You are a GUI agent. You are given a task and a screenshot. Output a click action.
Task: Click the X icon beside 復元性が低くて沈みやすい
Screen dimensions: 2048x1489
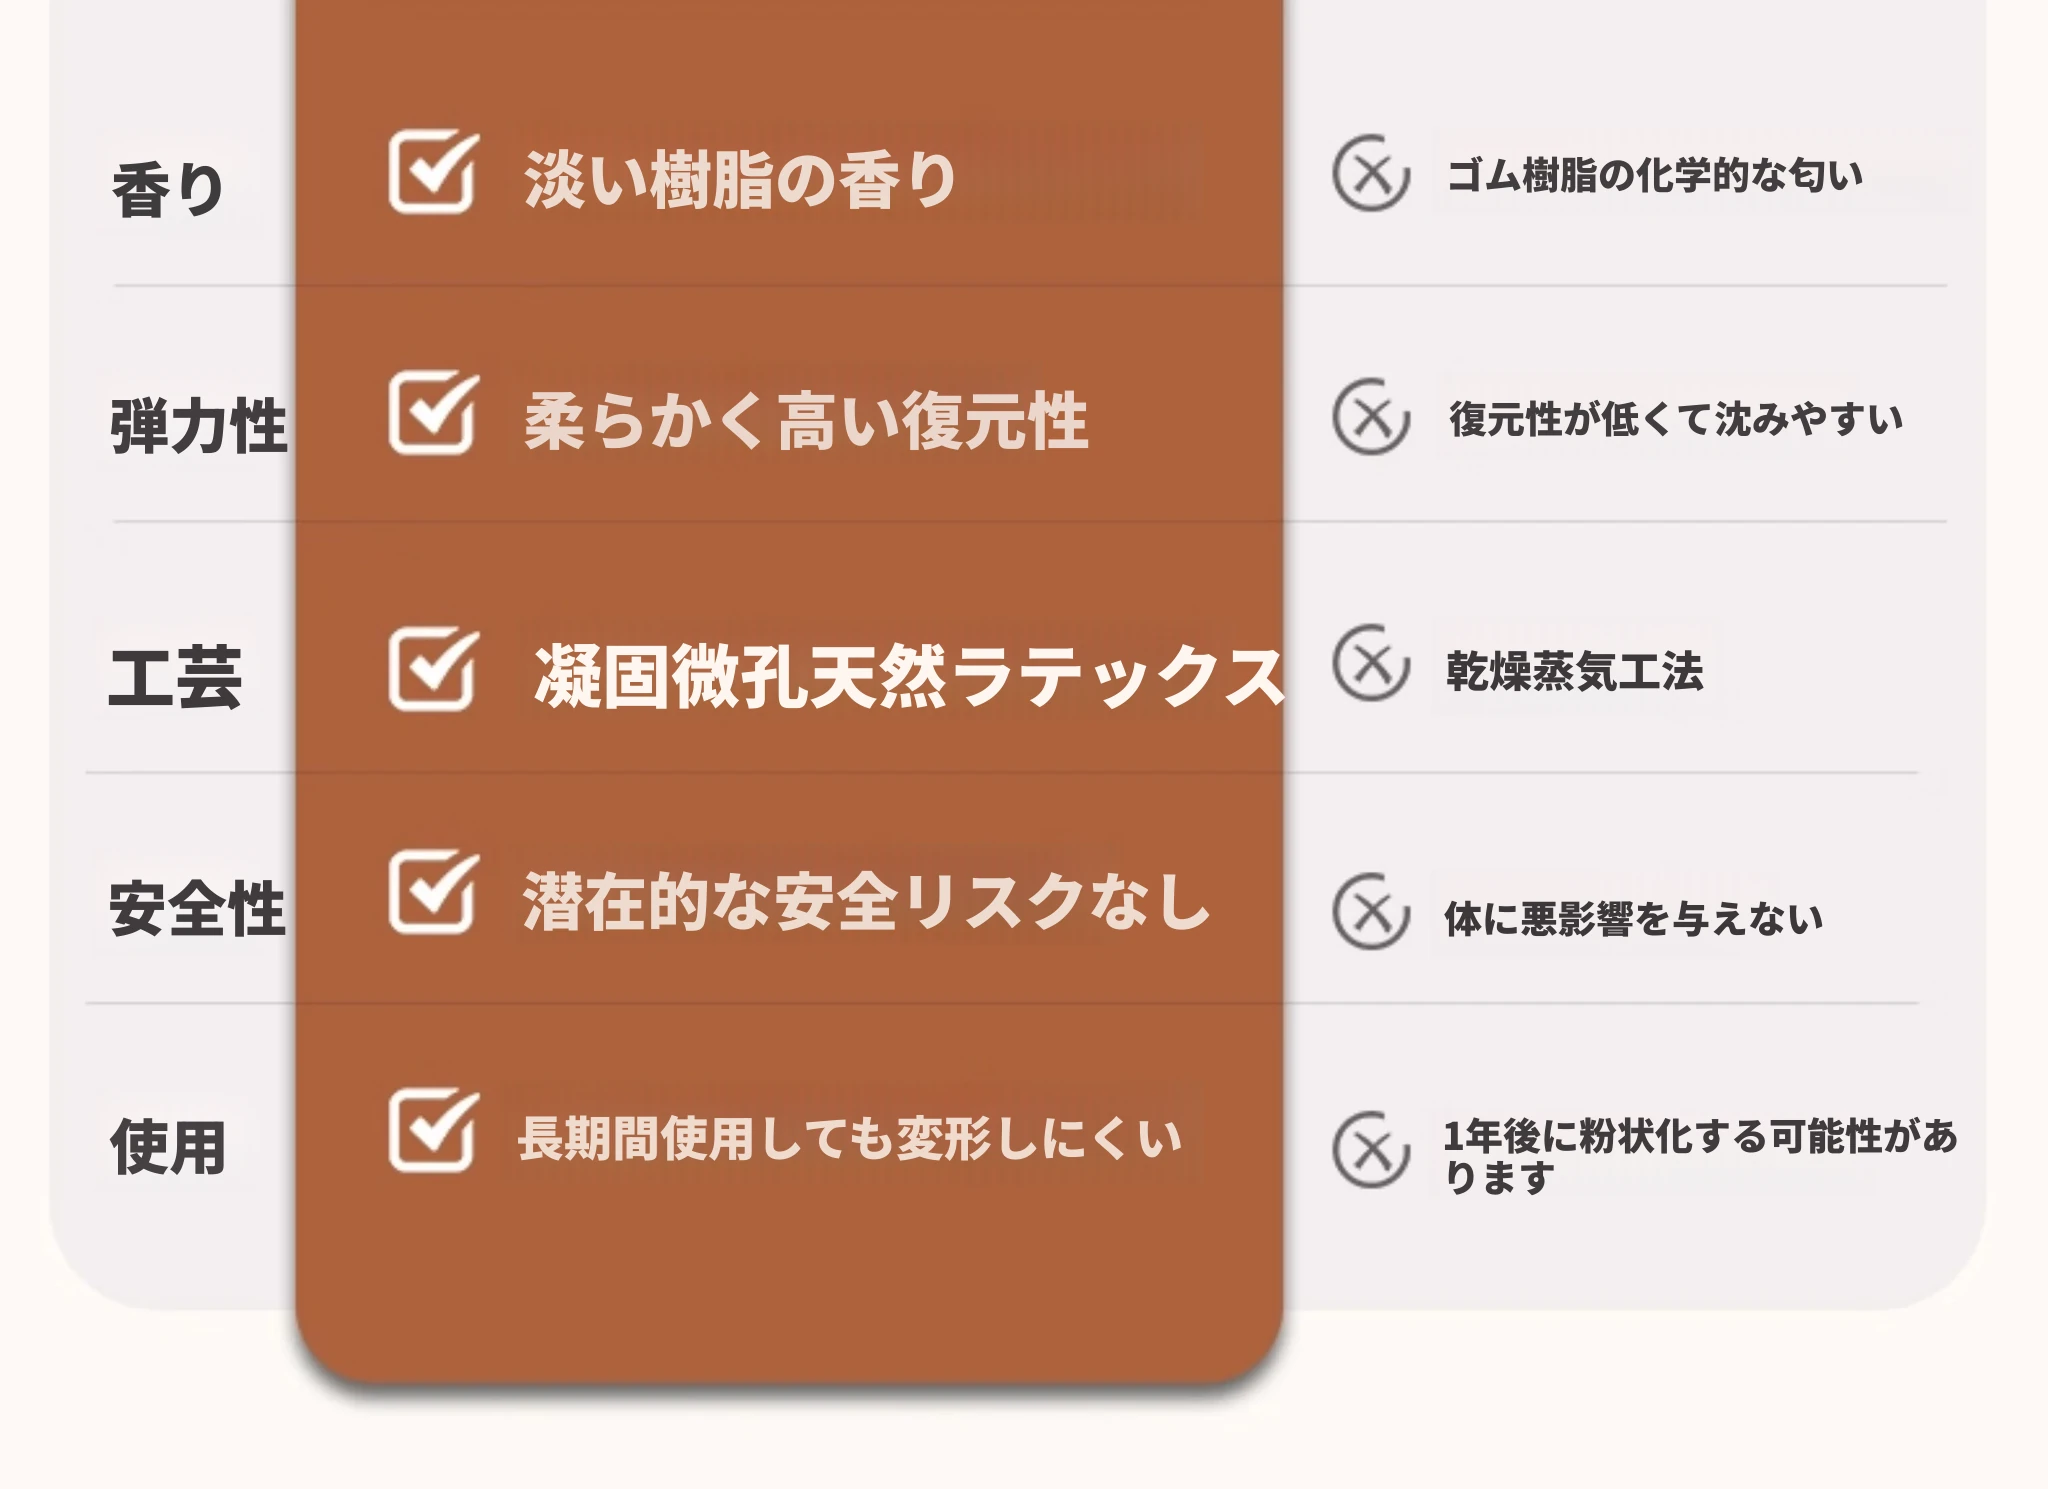coord(1371,417)
